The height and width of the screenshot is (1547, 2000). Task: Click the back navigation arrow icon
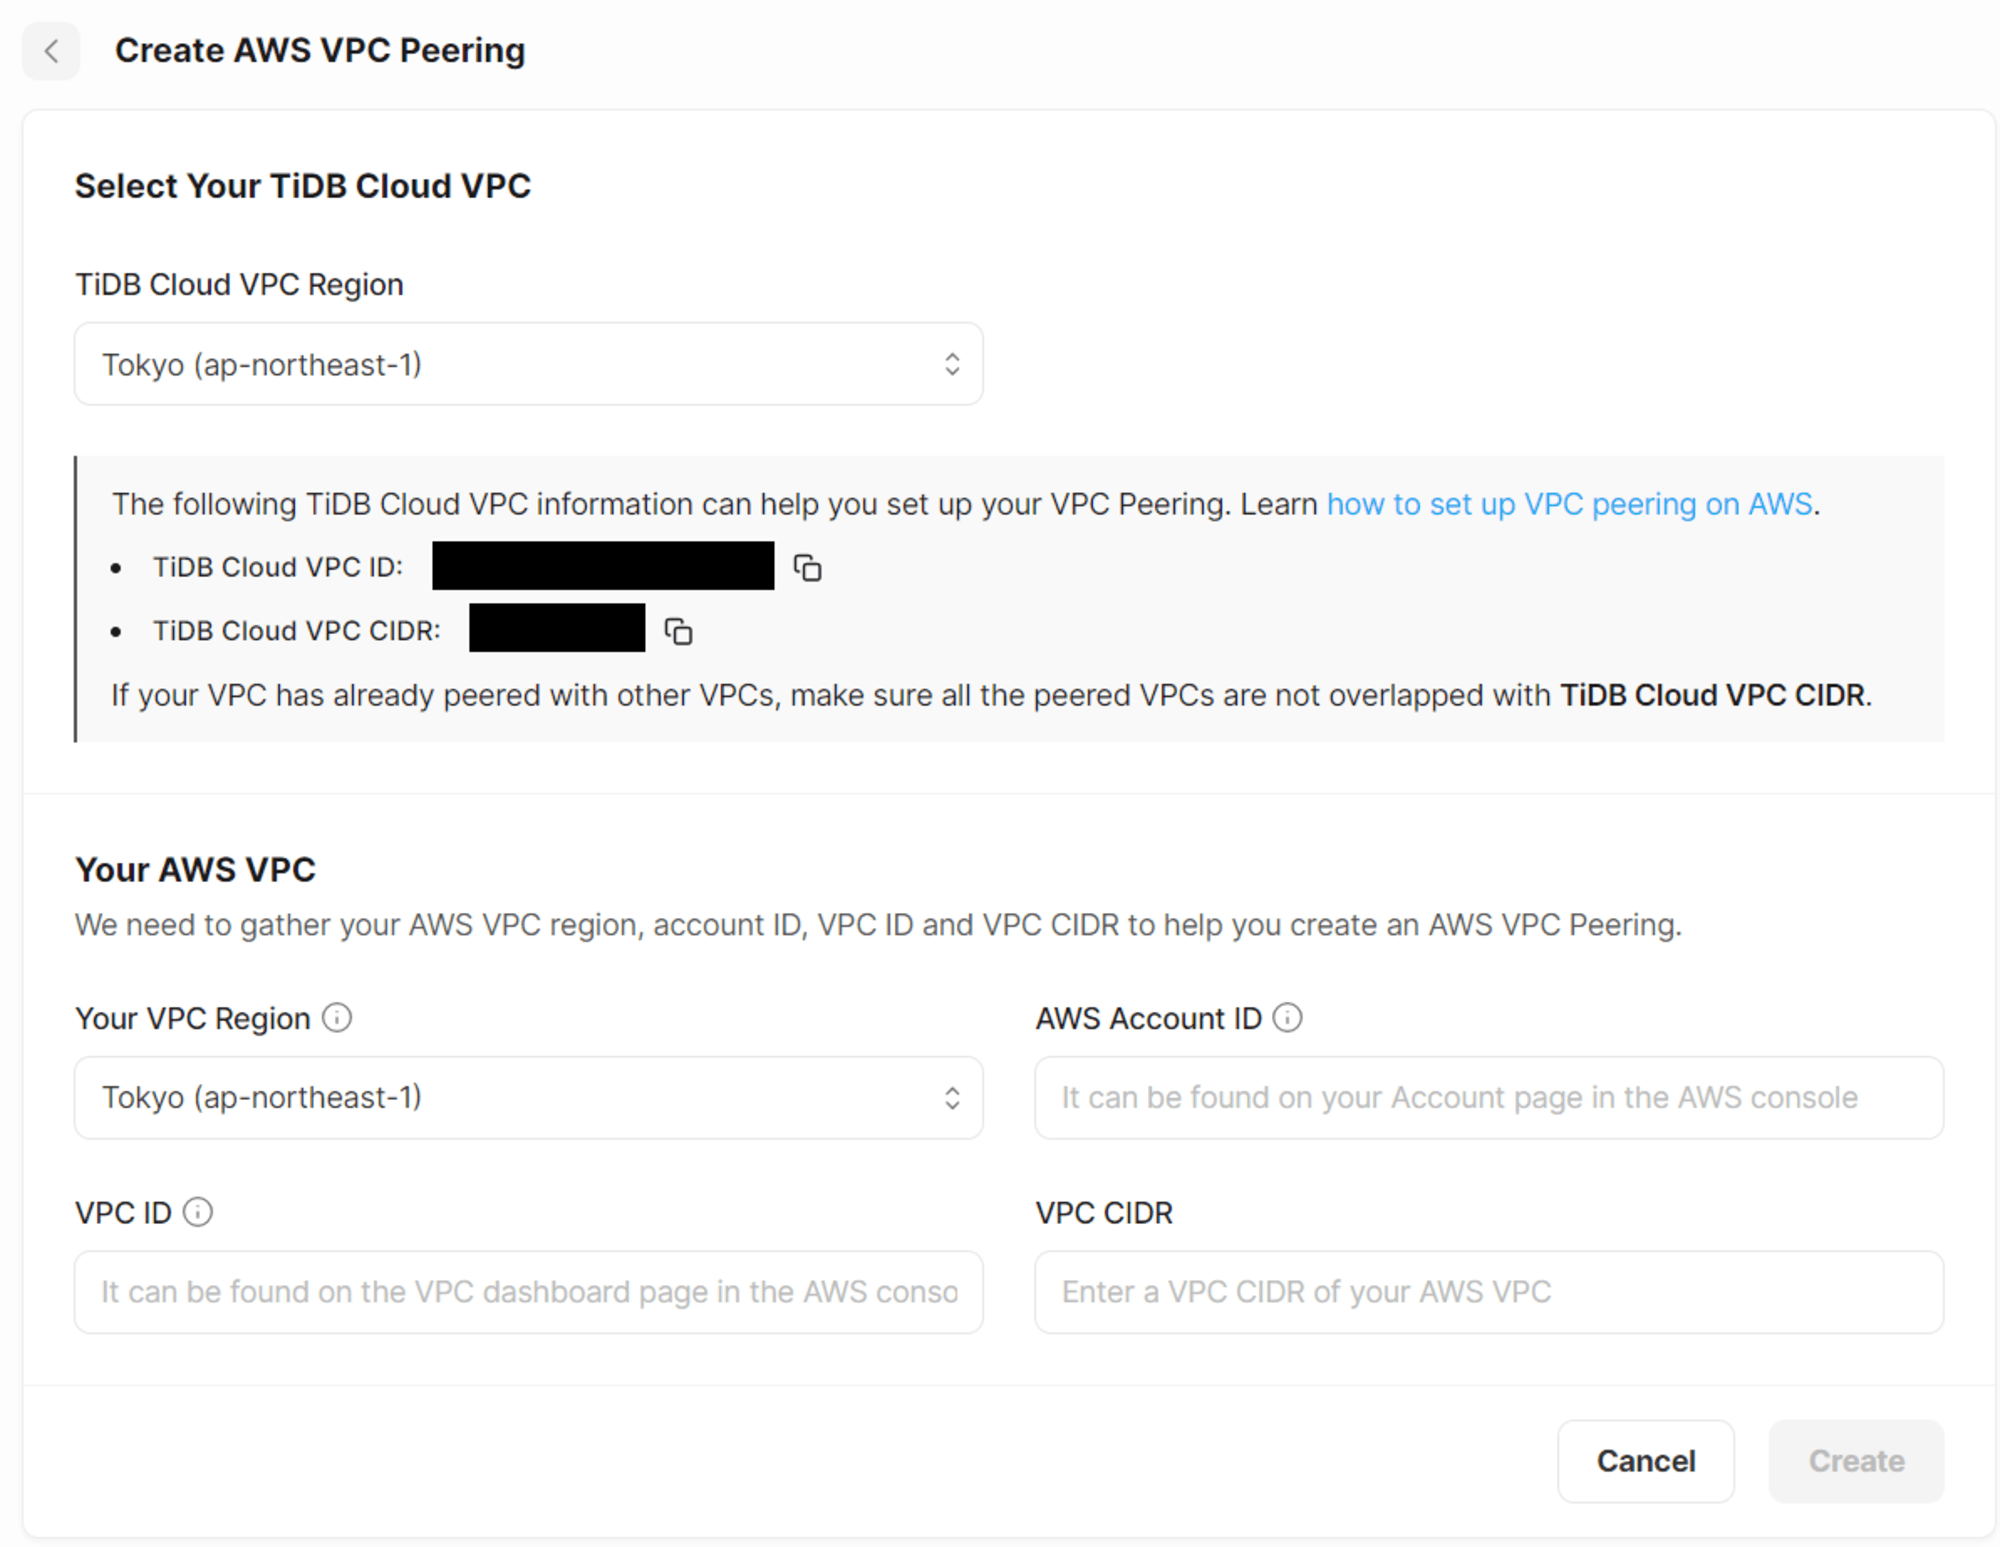coord(52,49)
